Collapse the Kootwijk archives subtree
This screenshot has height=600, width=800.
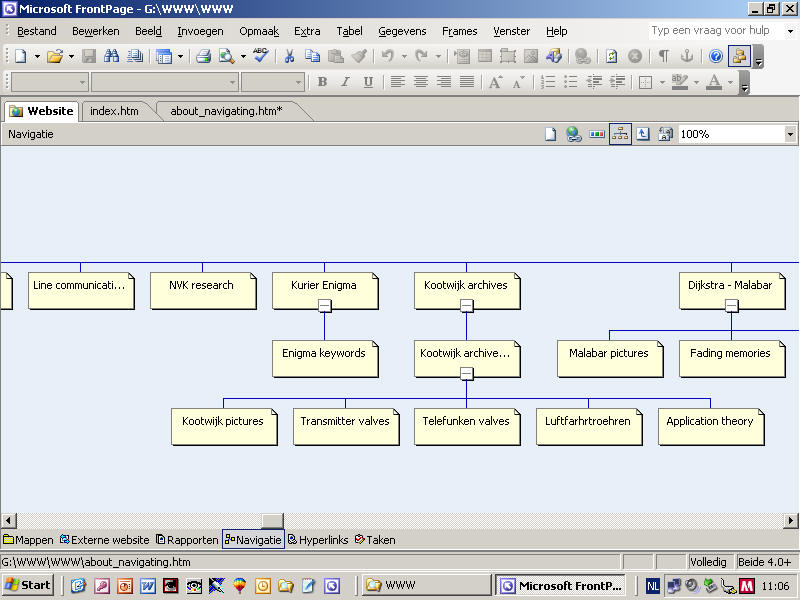coord(467,306)
